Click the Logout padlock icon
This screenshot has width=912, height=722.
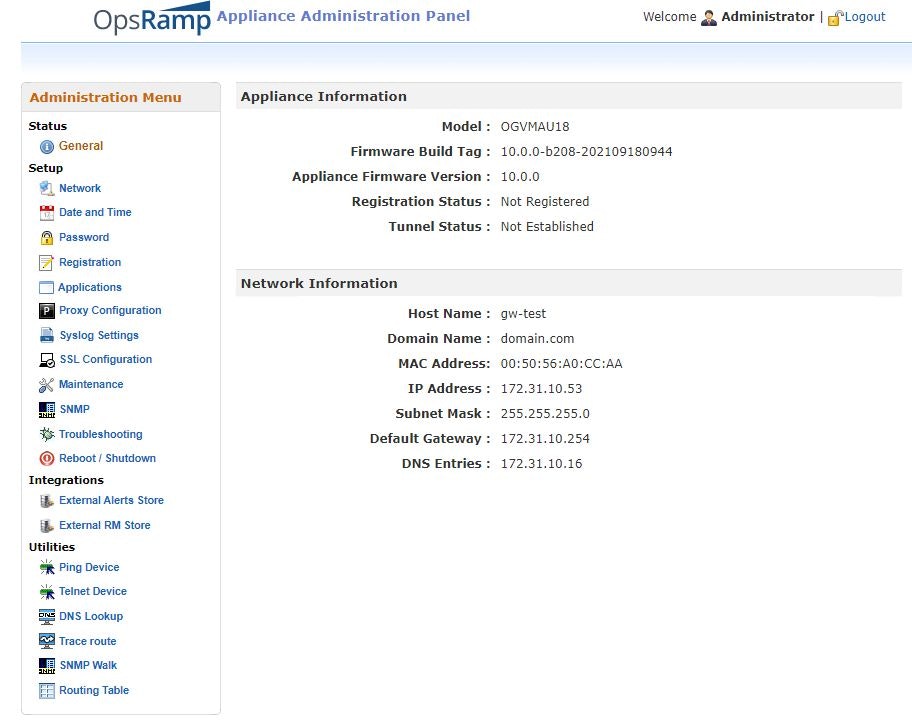tap(835, 18)
